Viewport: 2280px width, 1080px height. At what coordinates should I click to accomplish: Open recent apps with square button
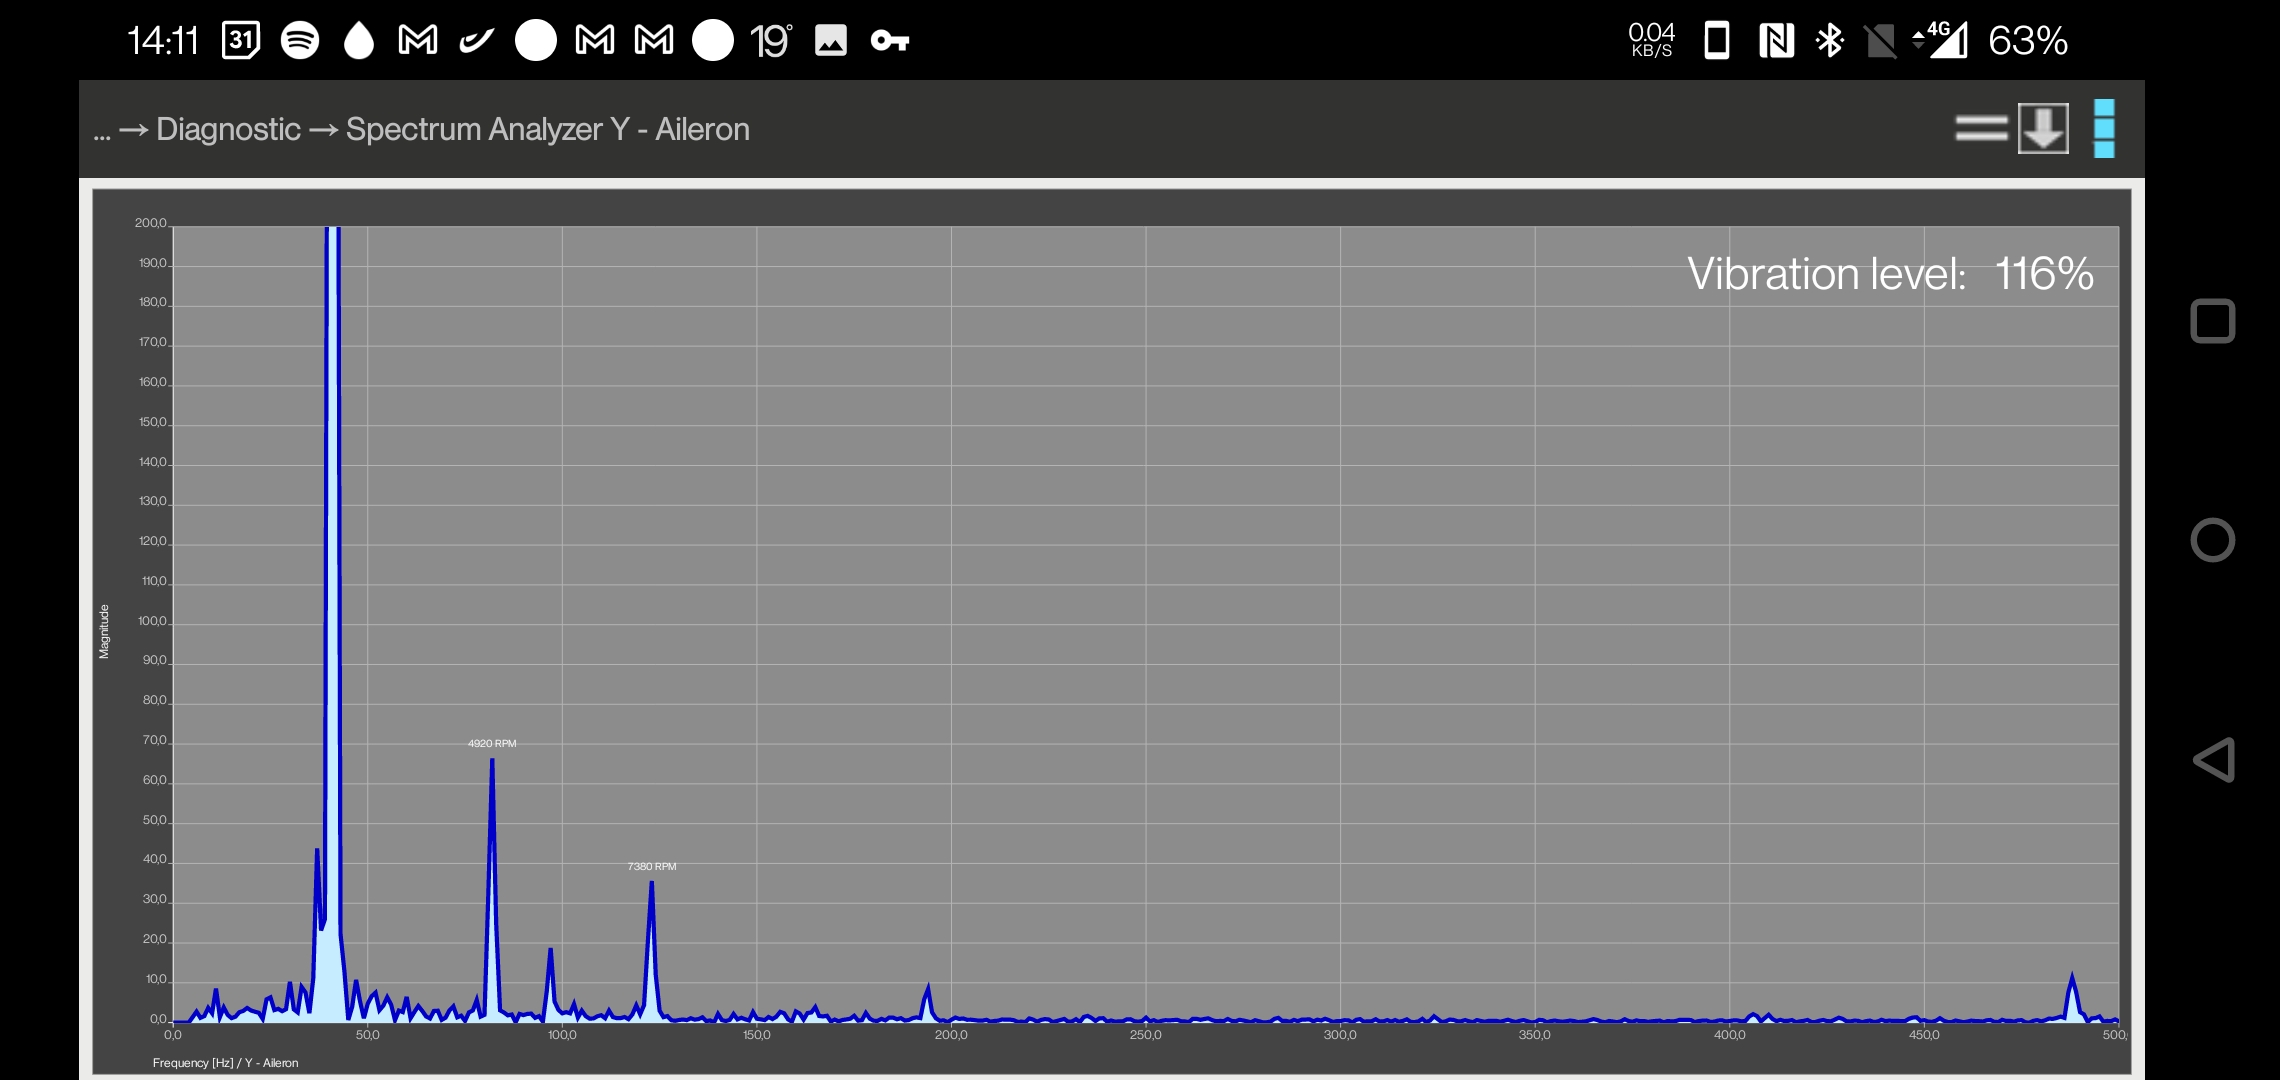tap(2212, 321)
